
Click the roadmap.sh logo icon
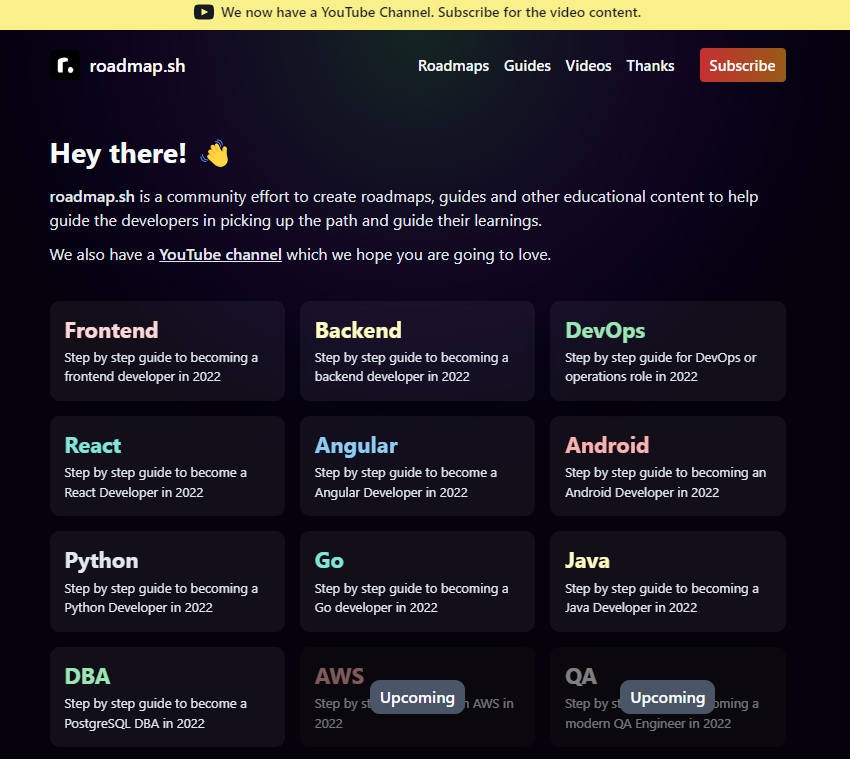(65, 65)
